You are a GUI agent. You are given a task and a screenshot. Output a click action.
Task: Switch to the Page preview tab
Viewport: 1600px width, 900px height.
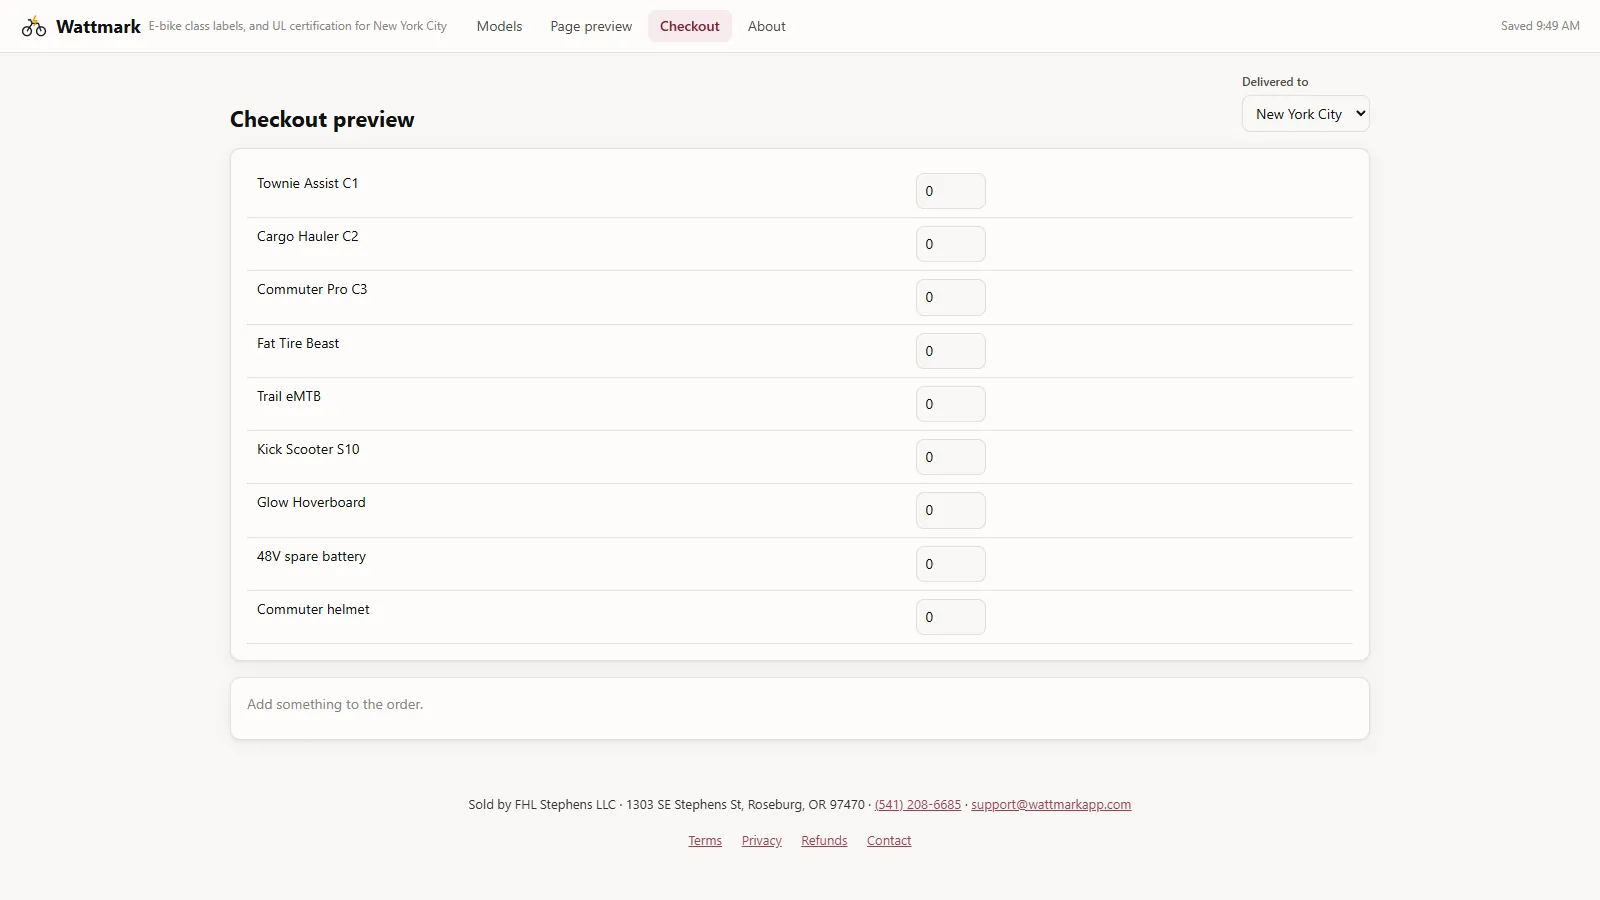coord(591,26)
